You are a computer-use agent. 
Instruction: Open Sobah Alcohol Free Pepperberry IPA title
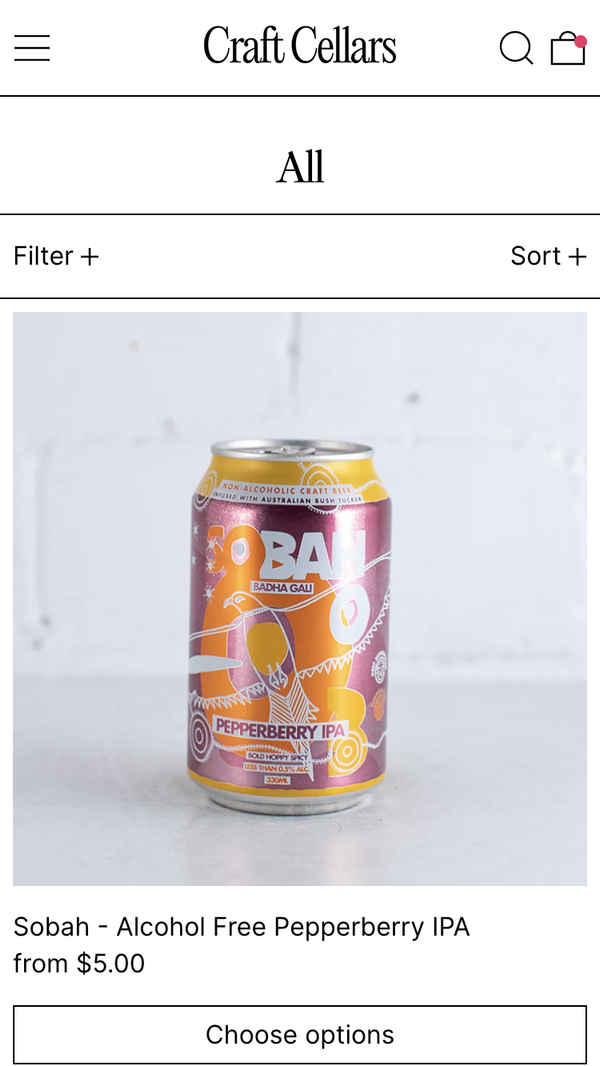[x=242, y=927]
